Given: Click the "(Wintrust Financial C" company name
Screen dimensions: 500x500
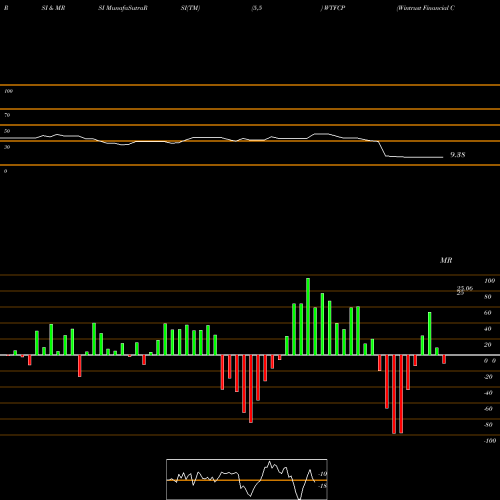Looking at the screenshot, I should pos(425,8).
